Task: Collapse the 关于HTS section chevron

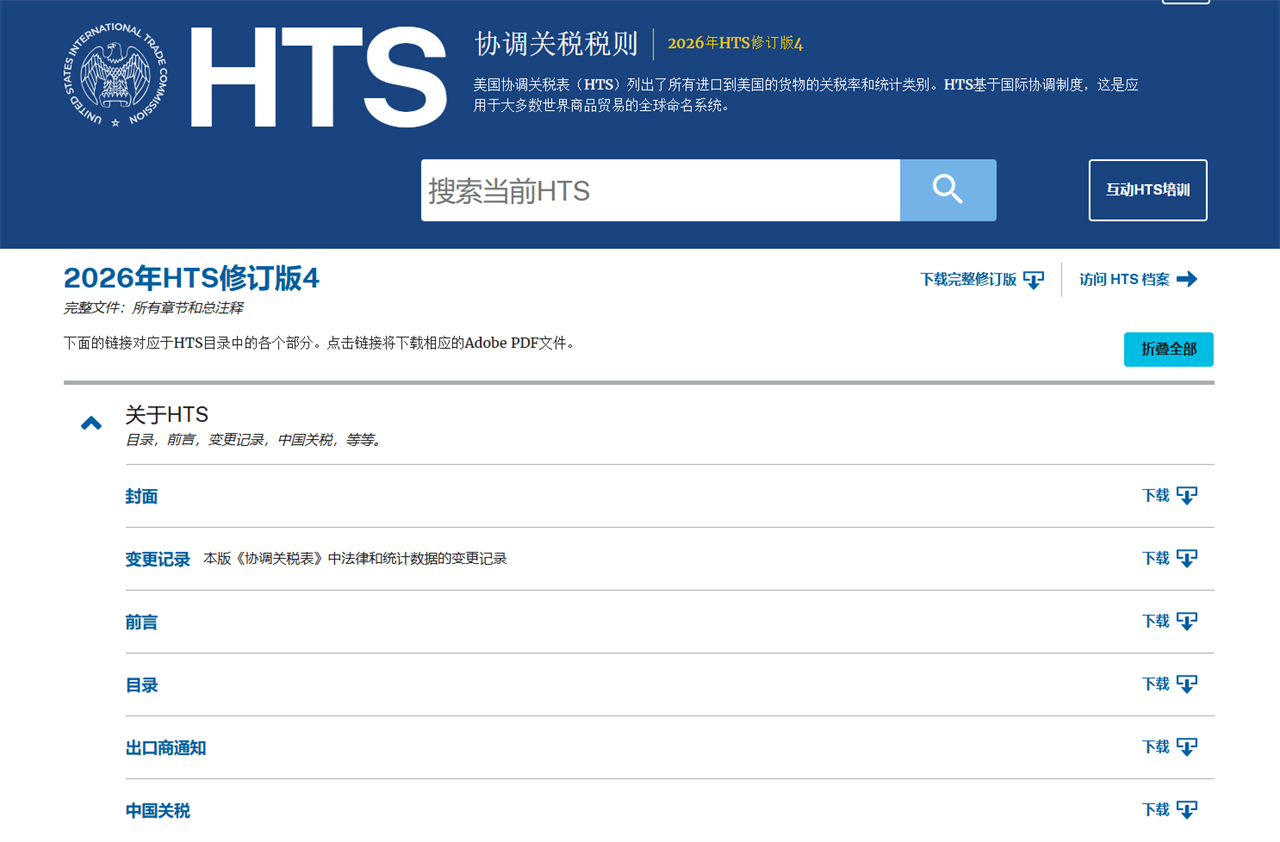Action: (x=91, y=424)
